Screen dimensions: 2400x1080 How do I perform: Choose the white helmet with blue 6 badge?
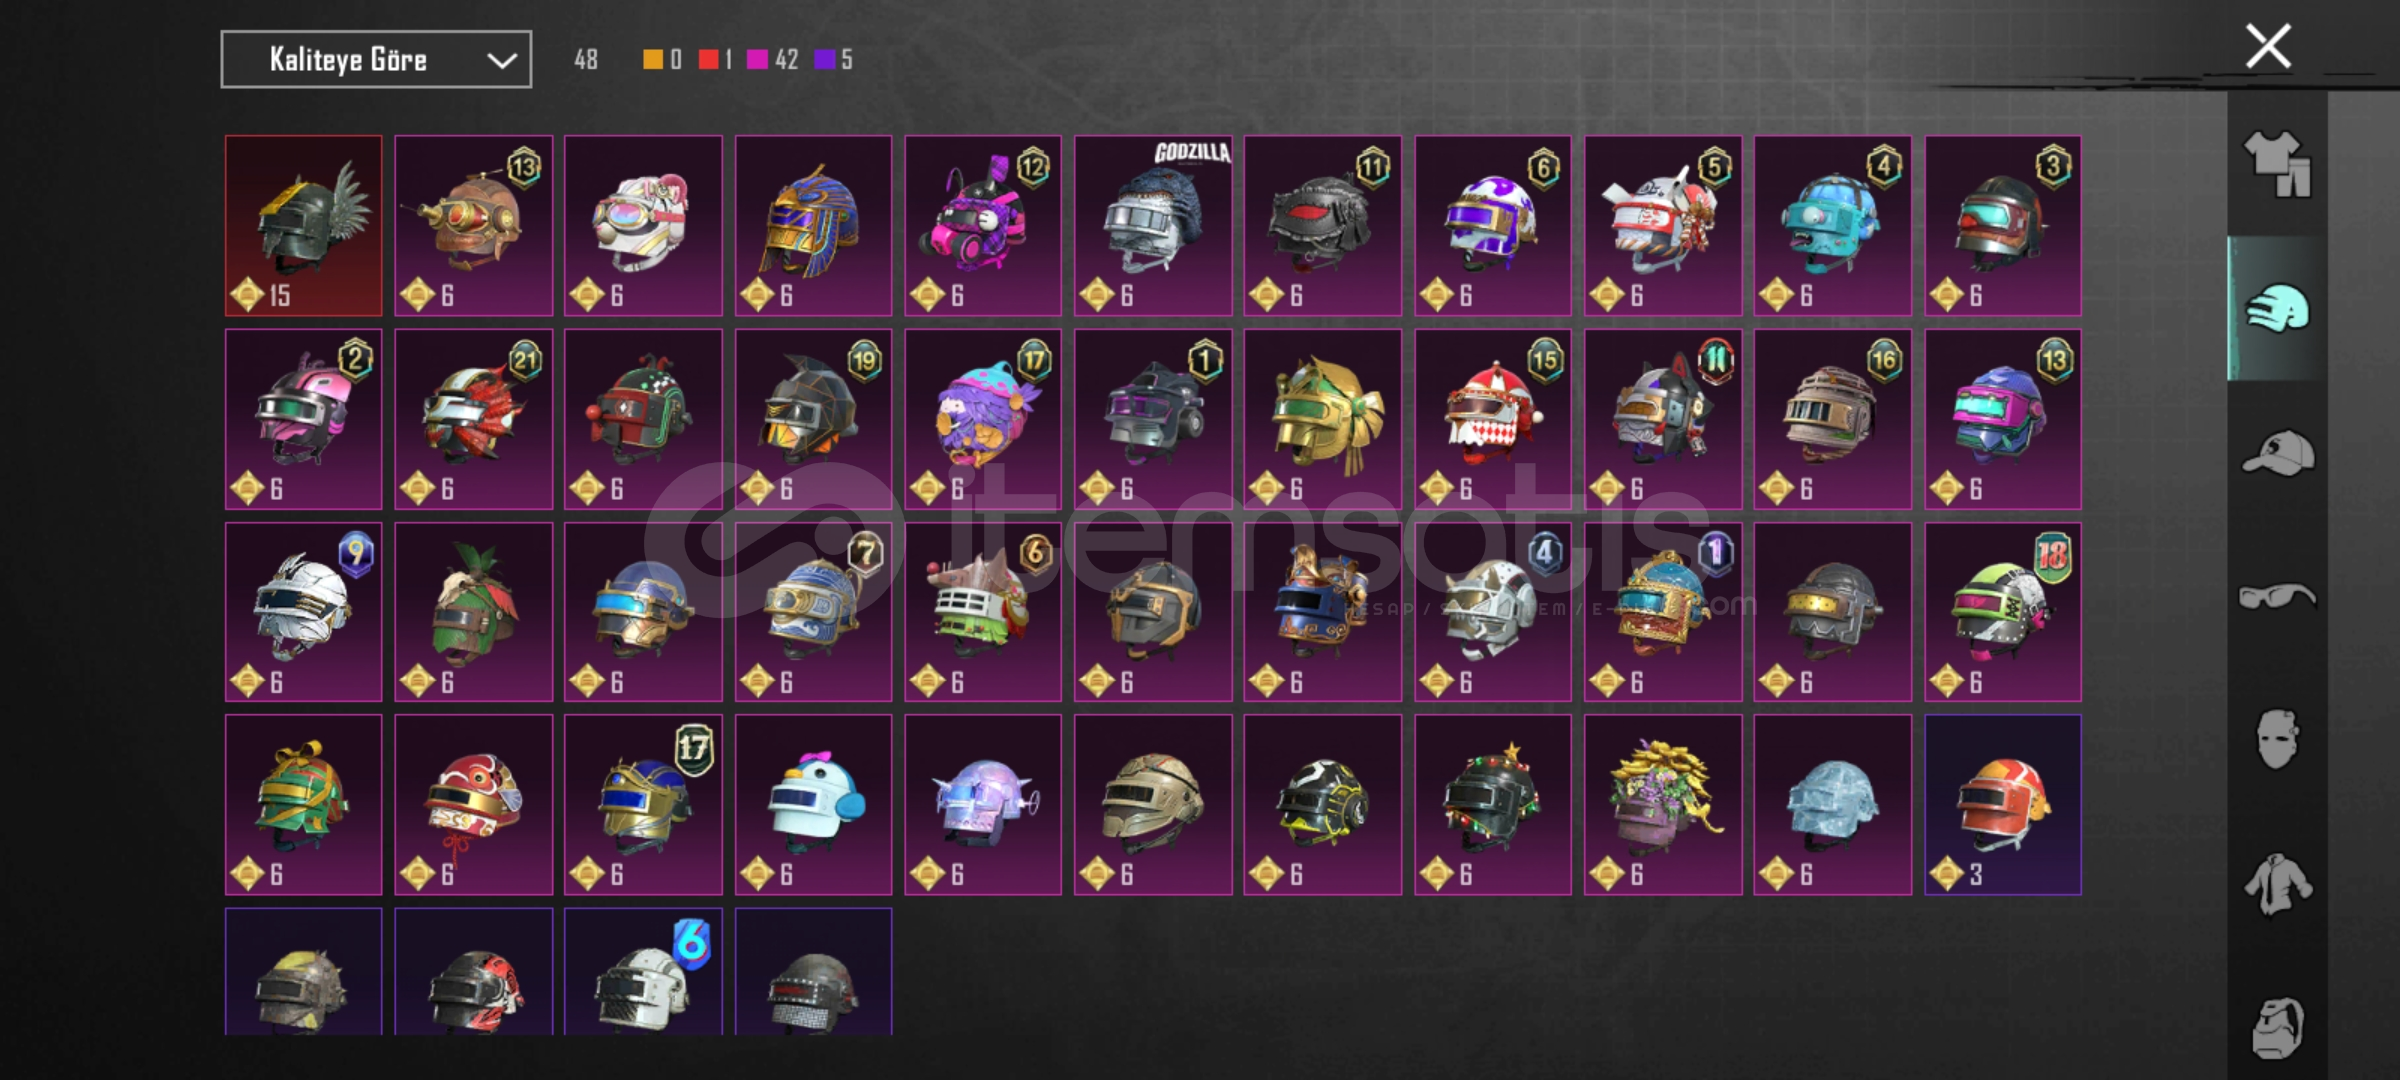pyautogui.click(x=643, y=971)
